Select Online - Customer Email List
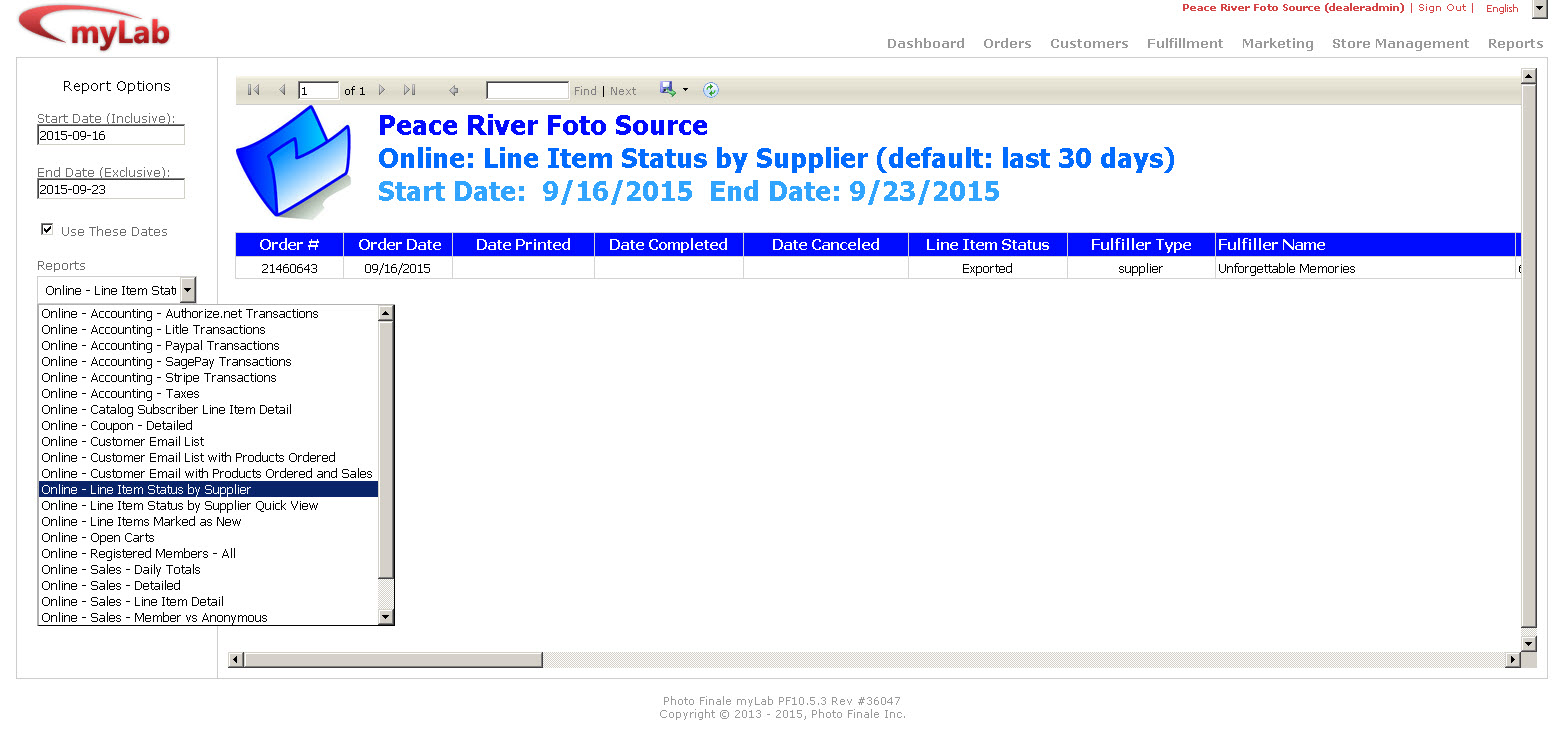 [x=209, y=441]
